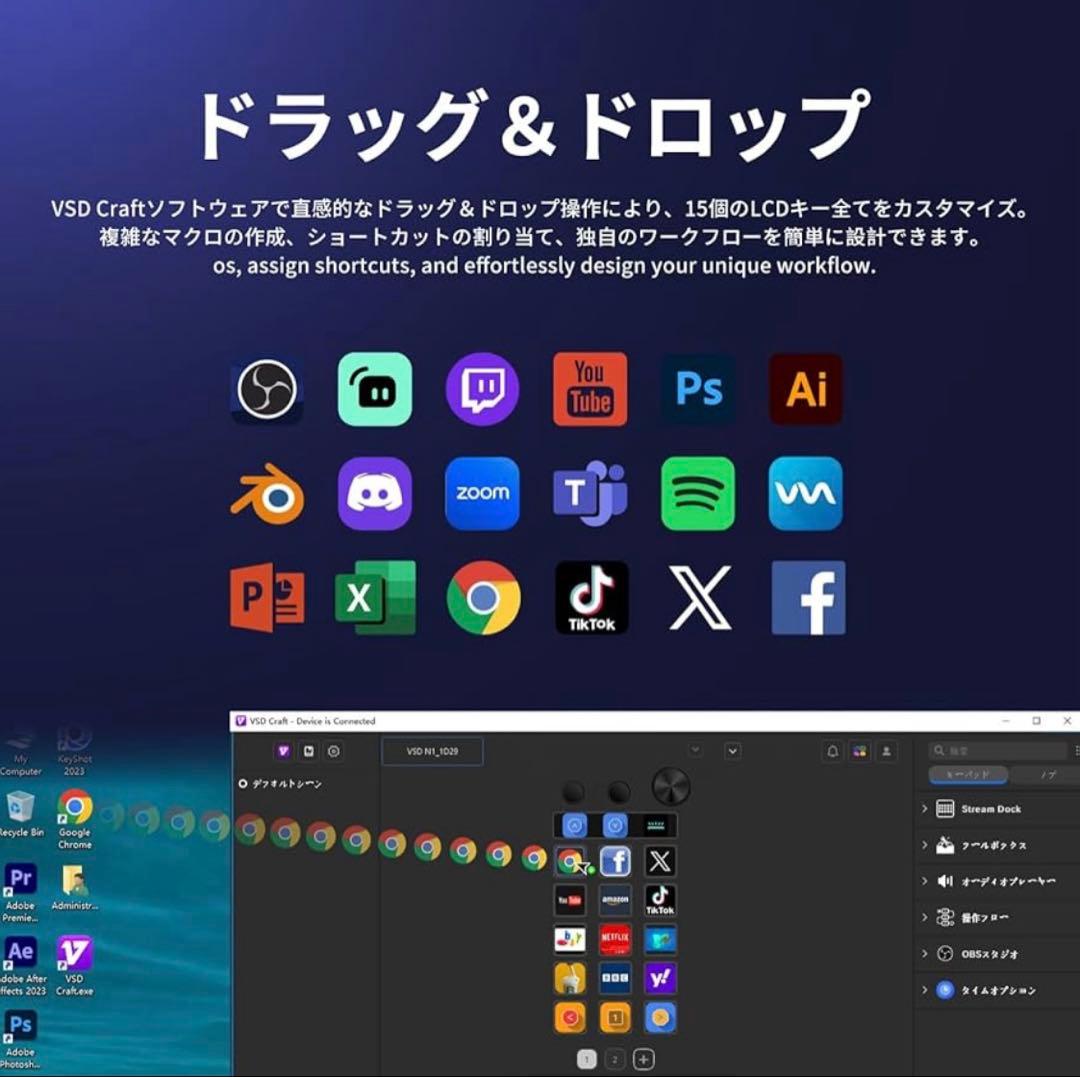Select the Netflix key in the device grid
Image resolution: width=1080 pixels, height=1077 pixels.
pos(615,939)
